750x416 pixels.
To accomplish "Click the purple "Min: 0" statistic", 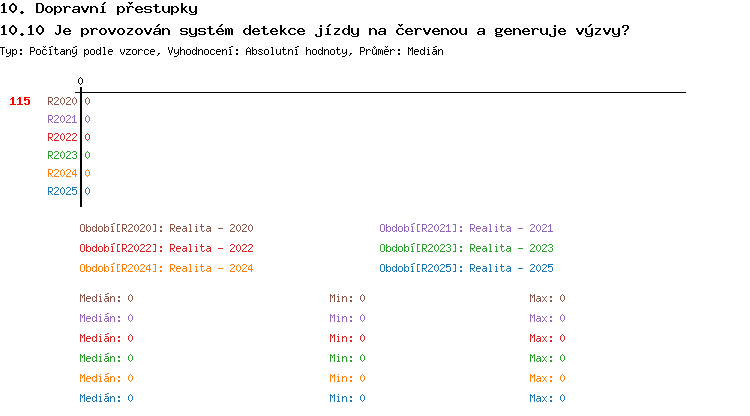I will click(x=347, y=318).
